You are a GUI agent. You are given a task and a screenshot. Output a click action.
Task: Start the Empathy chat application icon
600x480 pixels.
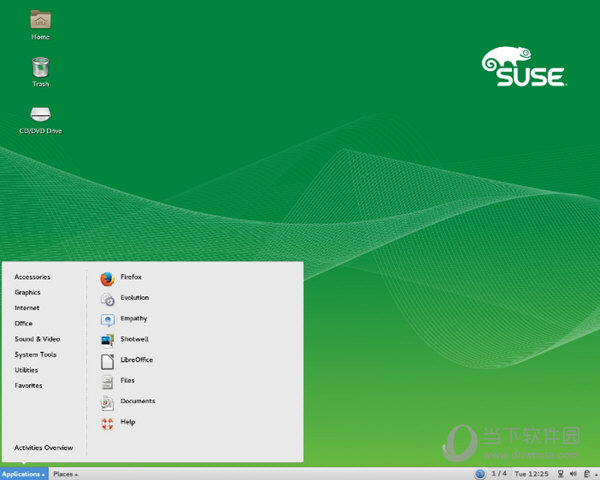pyautogui.click(x=108, y=320)
